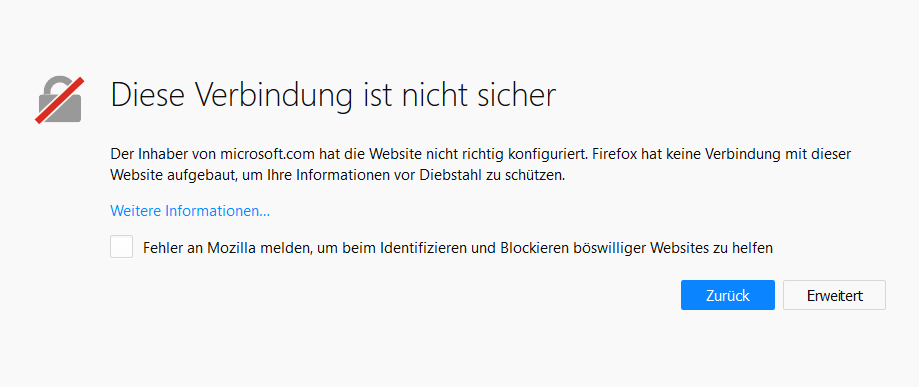Image resolution: width=919 pixels, height=387 pixels.
Task: Click the heading 'Diese Verbindung ist nicht sicher'
Action: point(333,95)
